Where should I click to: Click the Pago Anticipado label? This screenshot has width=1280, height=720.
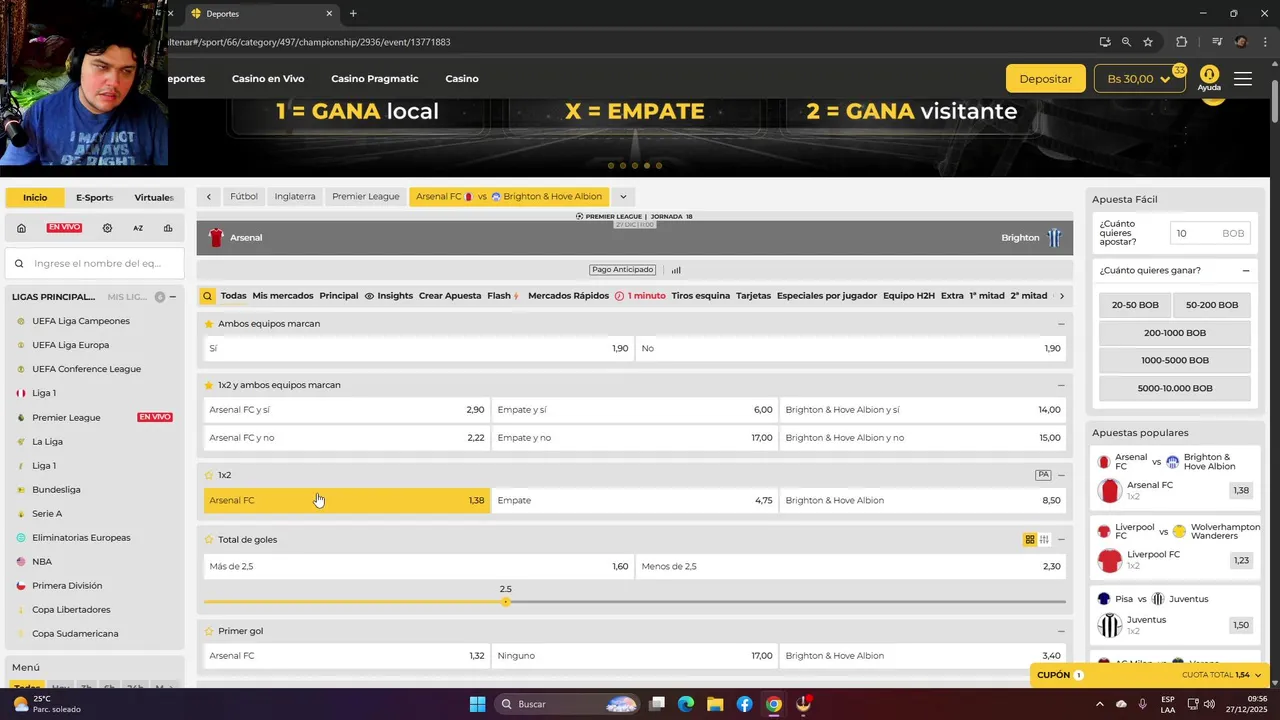click(x=622, y=270)
